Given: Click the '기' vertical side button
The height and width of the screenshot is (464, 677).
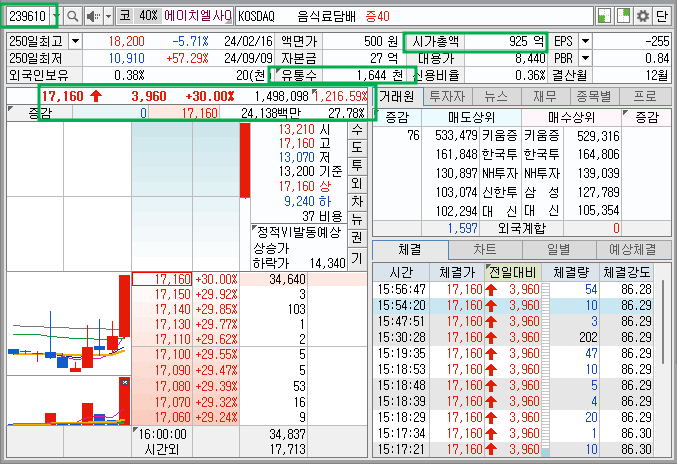Looking at the screenshot, I should point(357,259).
